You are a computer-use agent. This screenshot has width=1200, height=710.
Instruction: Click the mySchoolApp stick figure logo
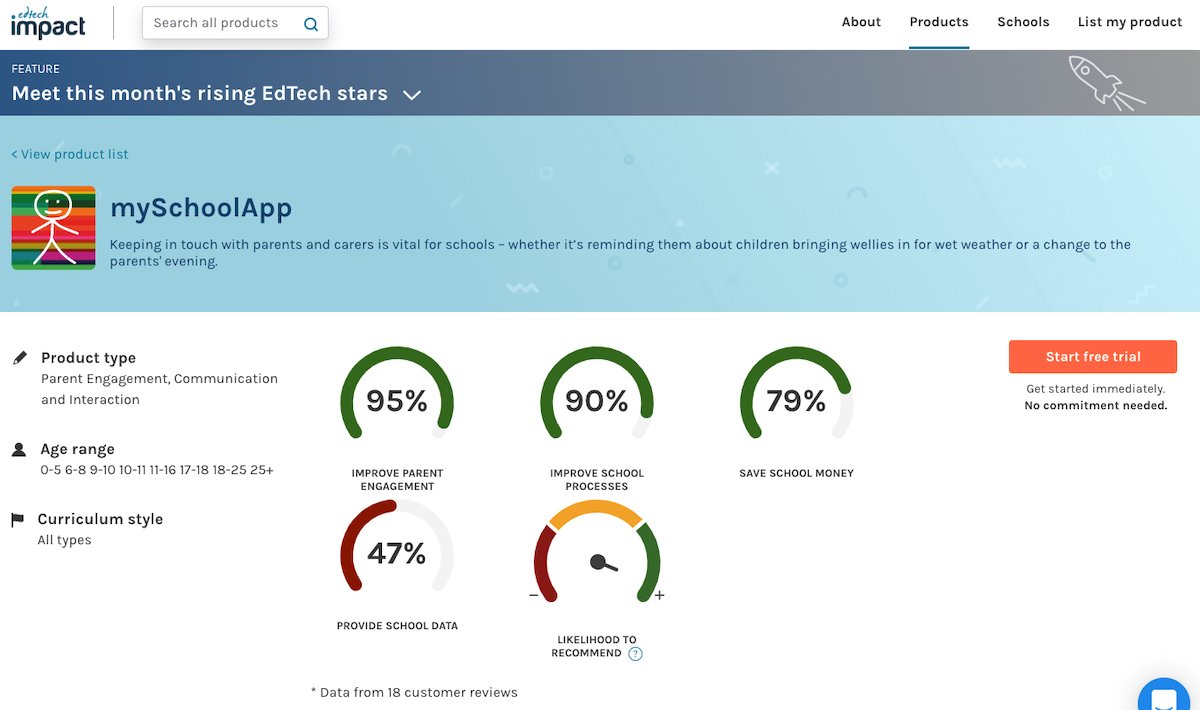tap(53, 228)
